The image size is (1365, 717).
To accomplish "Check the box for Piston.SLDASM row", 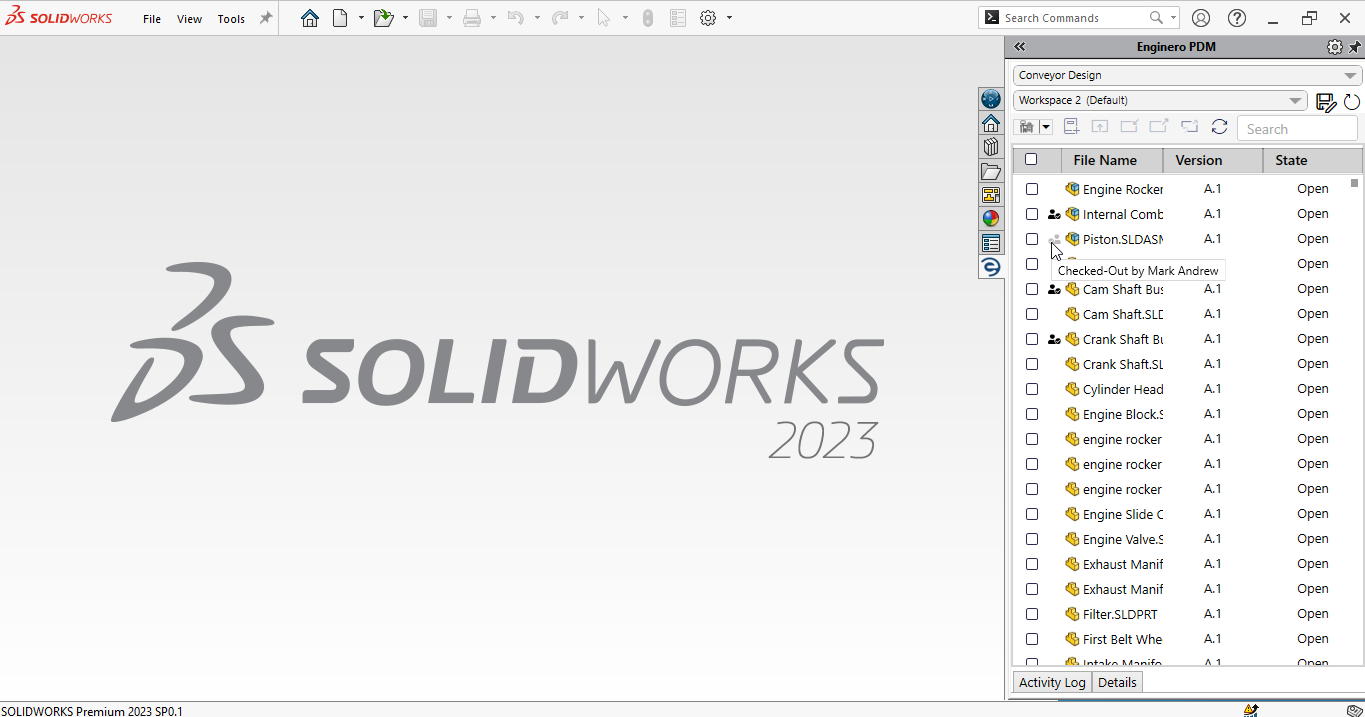I will [1032, 239].
